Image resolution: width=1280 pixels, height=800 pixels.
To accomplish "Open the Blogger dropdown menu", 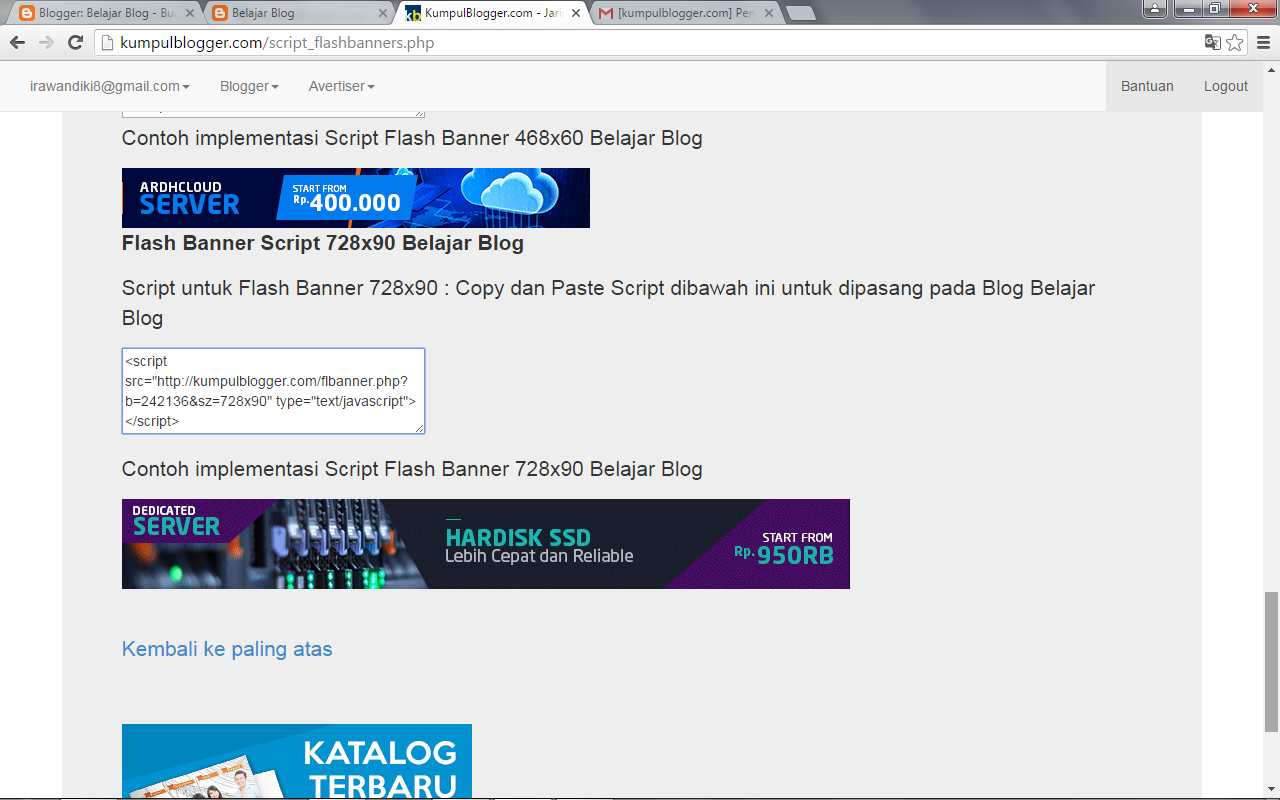I will [249, 86].
